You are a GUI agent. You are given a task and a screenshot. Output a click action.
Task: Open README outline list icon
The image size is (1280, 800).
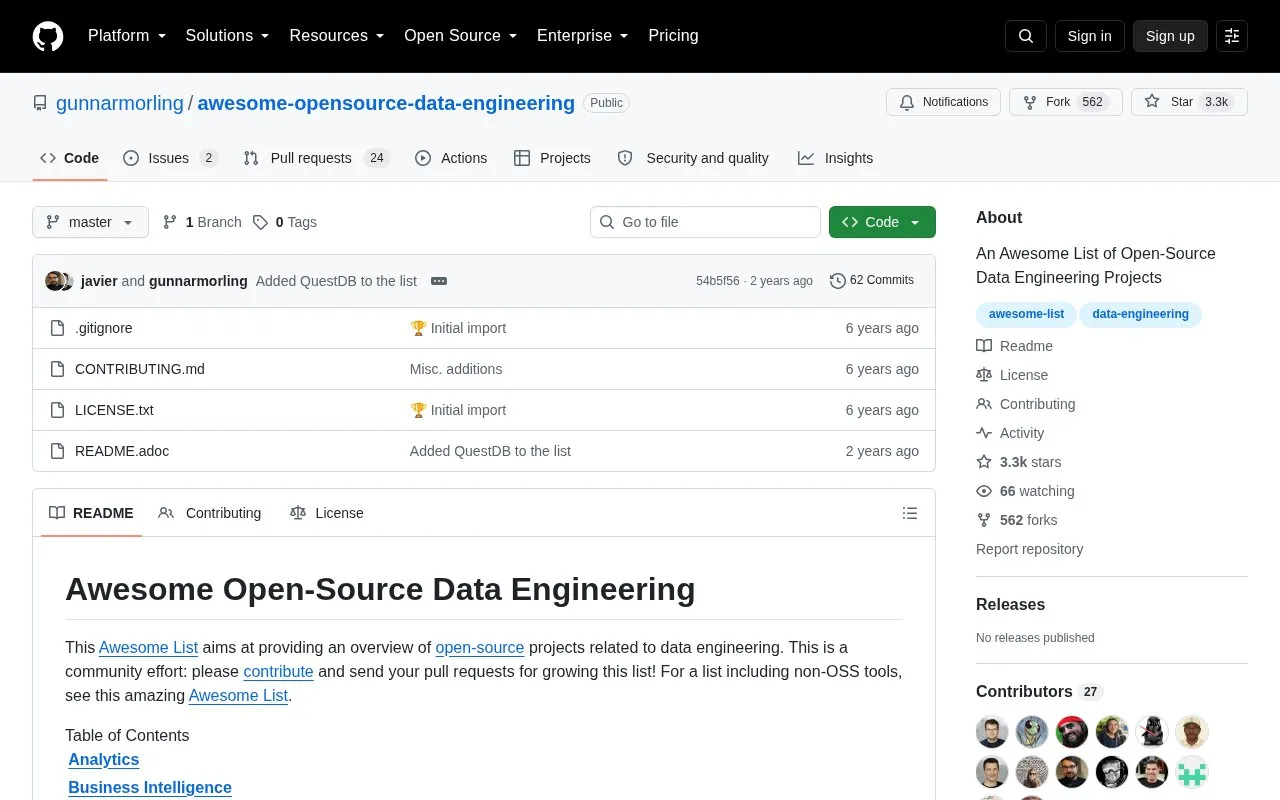coord(910,513)
